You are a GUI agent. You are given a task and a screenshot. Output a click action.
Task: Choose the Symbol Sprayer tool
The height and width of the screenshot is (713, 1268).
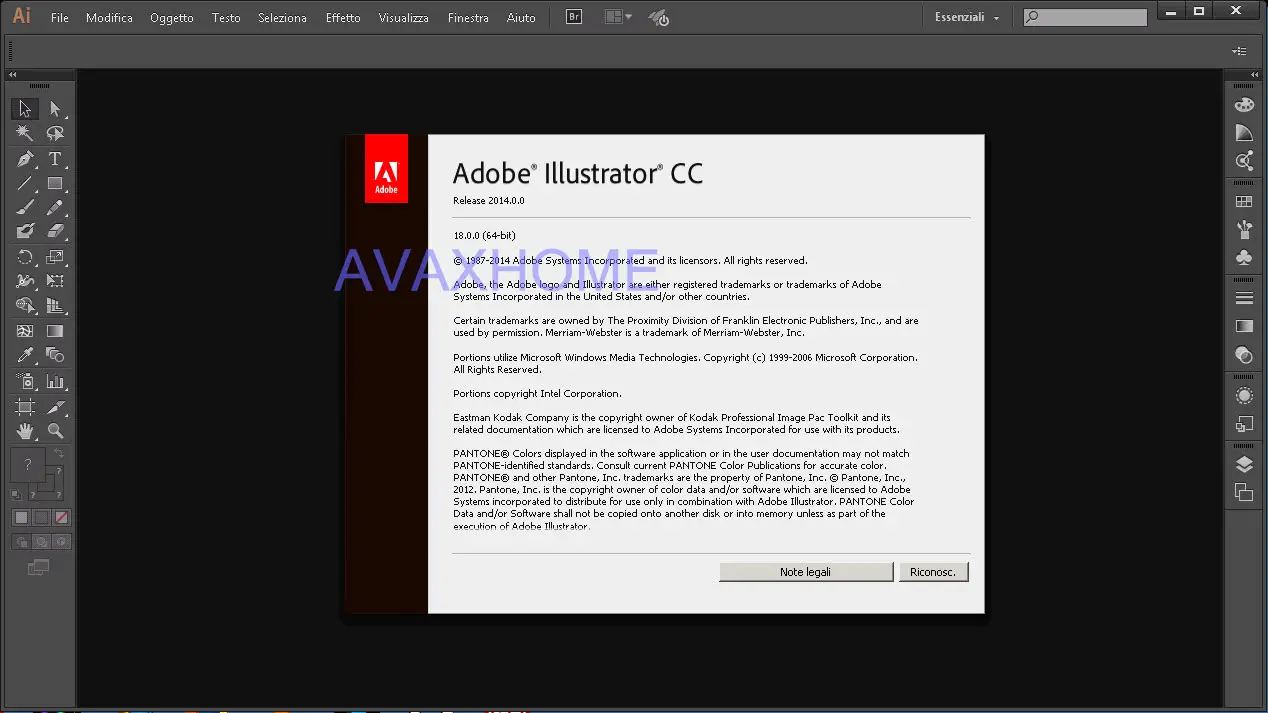click(x=25, y=381)
